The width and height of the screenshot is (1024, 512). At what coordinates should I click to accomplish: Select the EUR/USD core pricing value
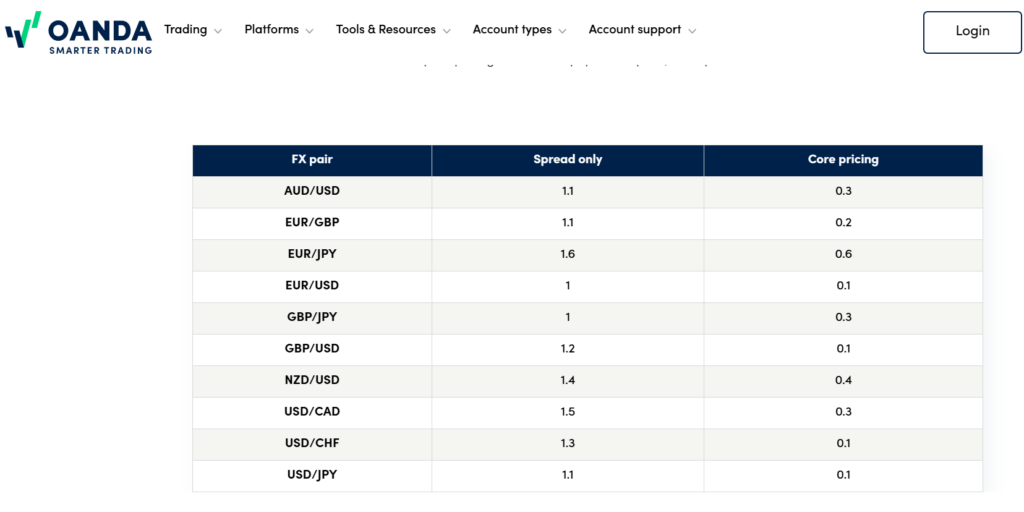[843, 287]
